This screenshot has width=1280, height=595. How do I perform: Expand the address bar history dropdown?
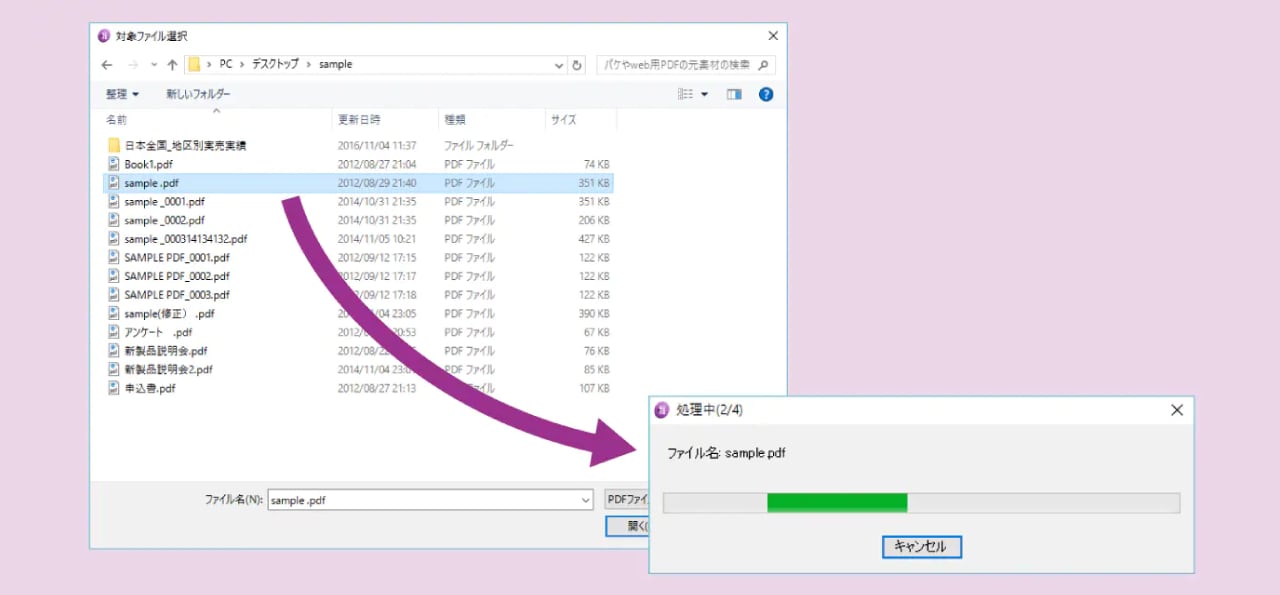click(559, 65)
